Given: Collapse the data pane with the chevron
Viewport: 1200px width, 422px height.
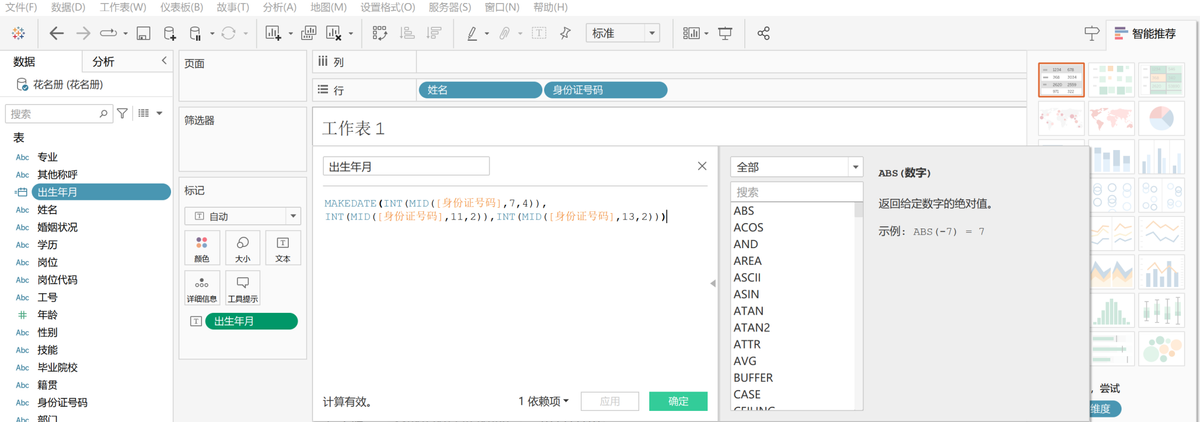Looking at the screenshot, I should coord(164,61).
